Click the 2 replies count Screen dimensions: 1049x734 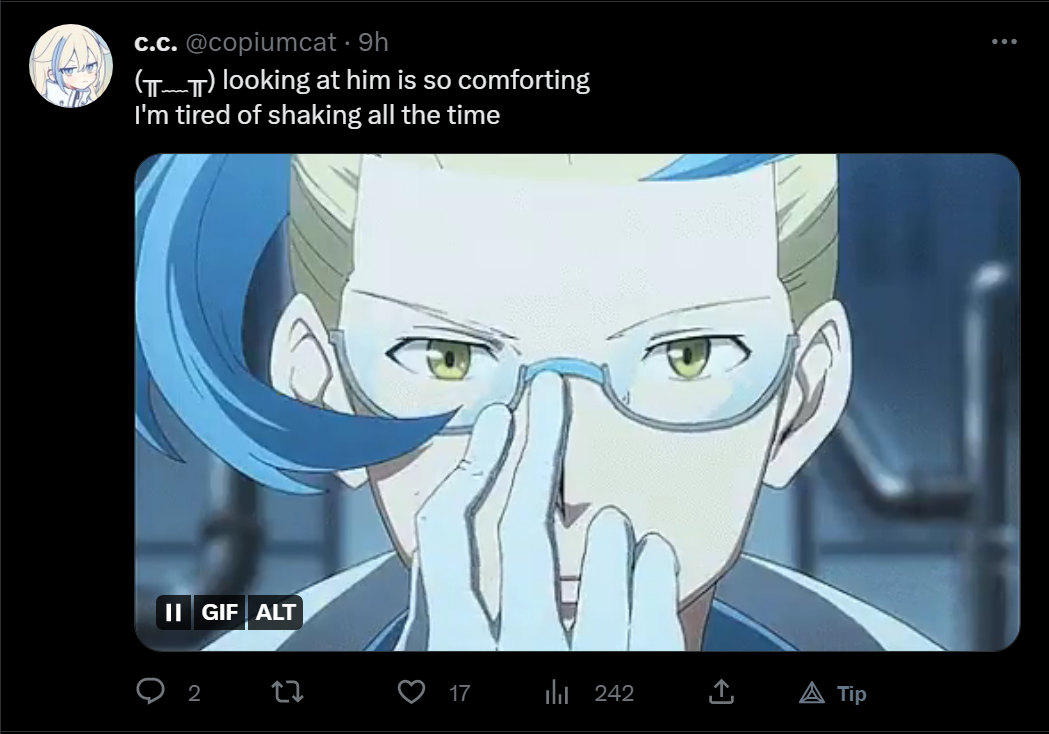pos(194,693)
